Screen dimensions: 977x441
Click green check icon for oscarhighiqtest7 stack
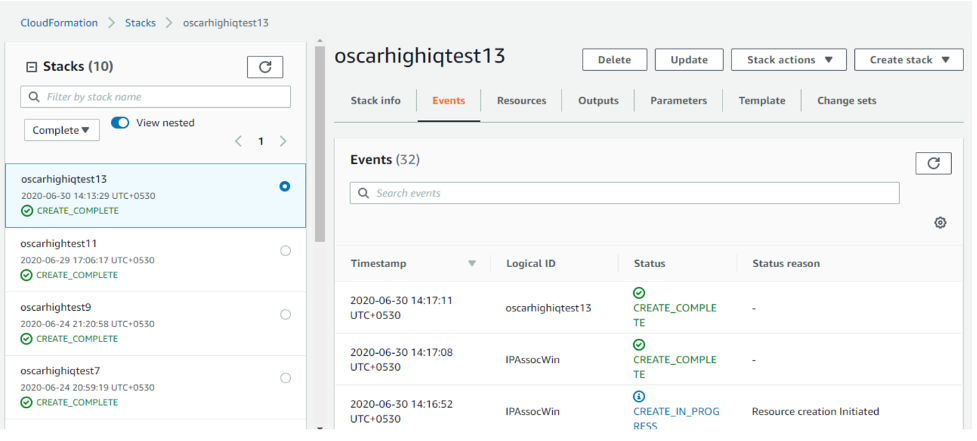click(x=27, y=402)
